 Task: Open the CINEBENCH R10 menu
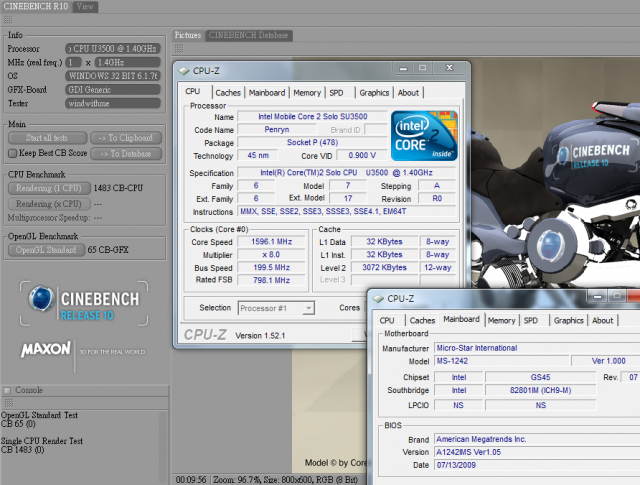point(36,7)
